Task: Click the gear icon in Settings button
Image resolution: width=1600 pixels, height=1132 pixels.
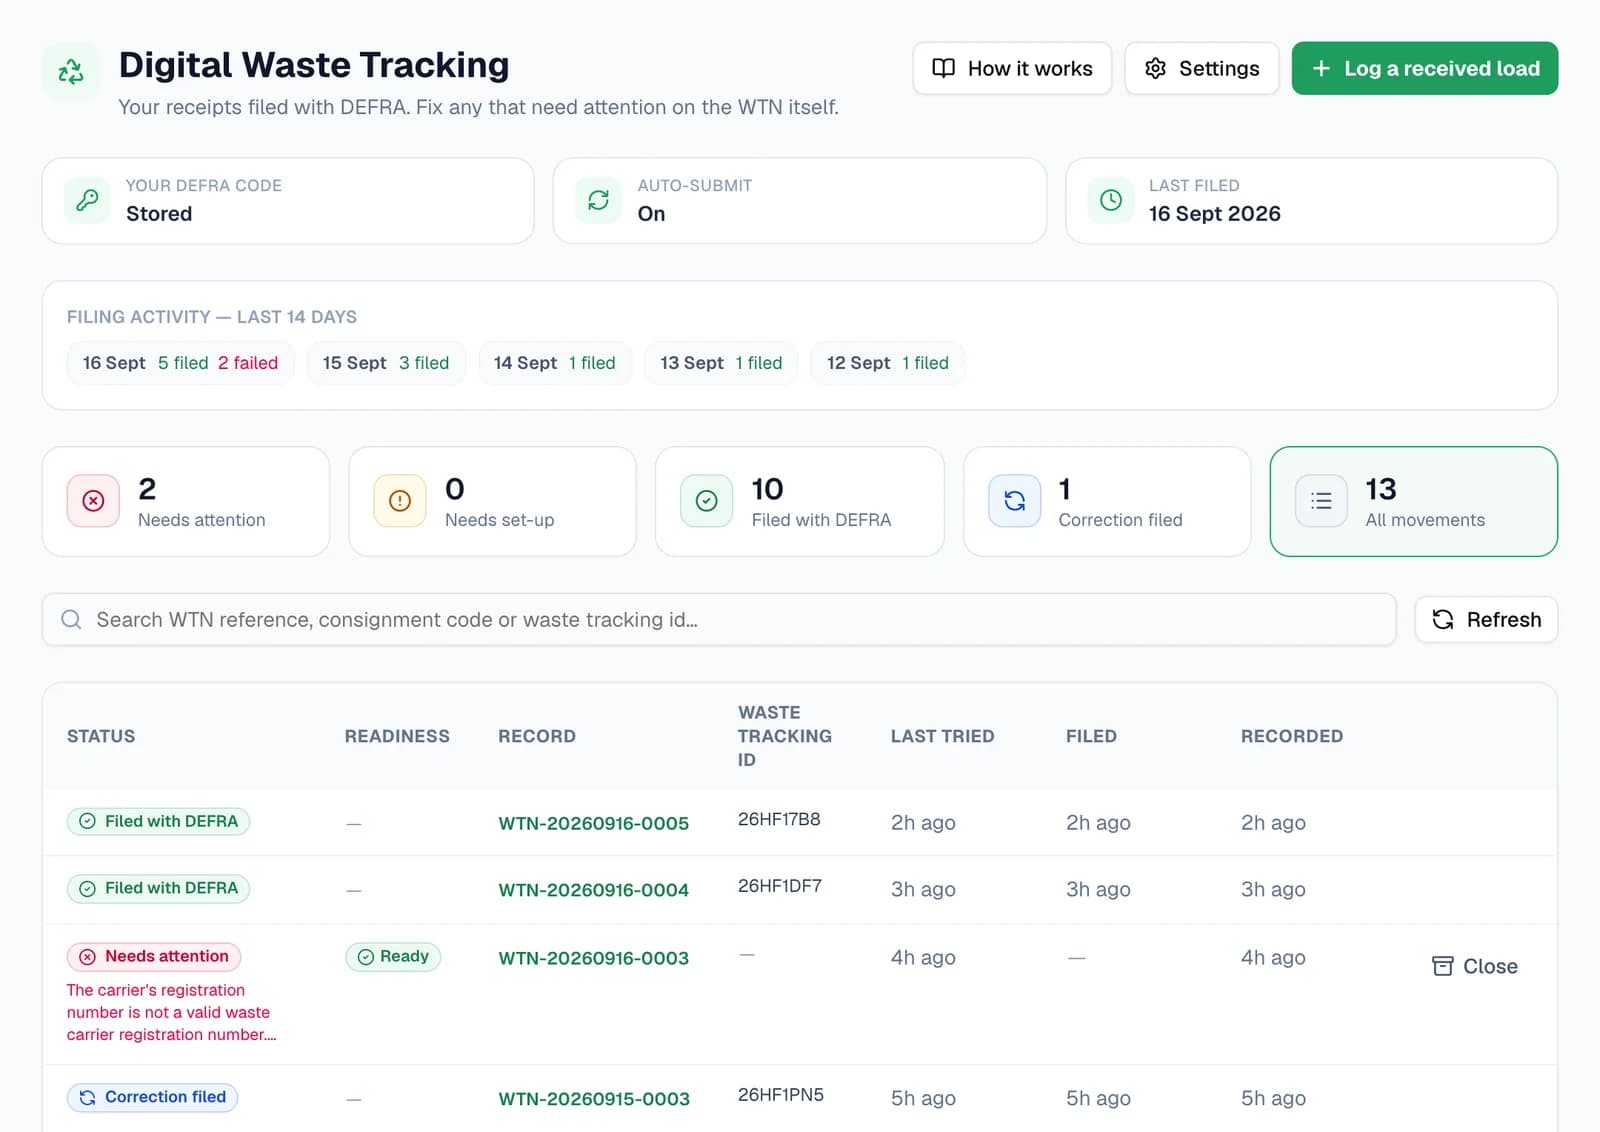Action: 1155,68
